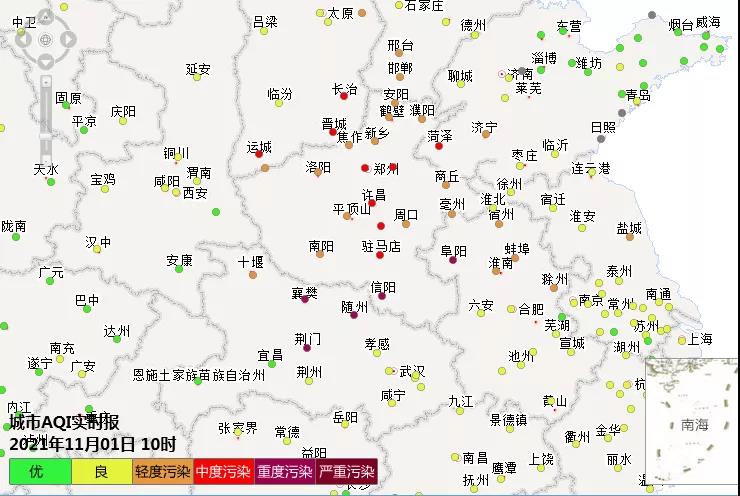
Task: Click the 郑州 city label
Action: tap(386, 169)
